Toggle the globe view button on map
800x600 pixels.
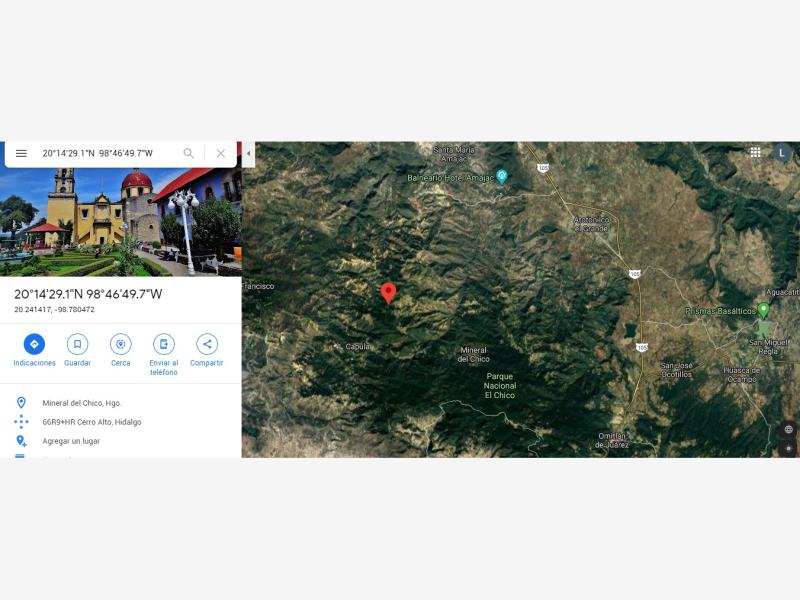pos(788,429)
